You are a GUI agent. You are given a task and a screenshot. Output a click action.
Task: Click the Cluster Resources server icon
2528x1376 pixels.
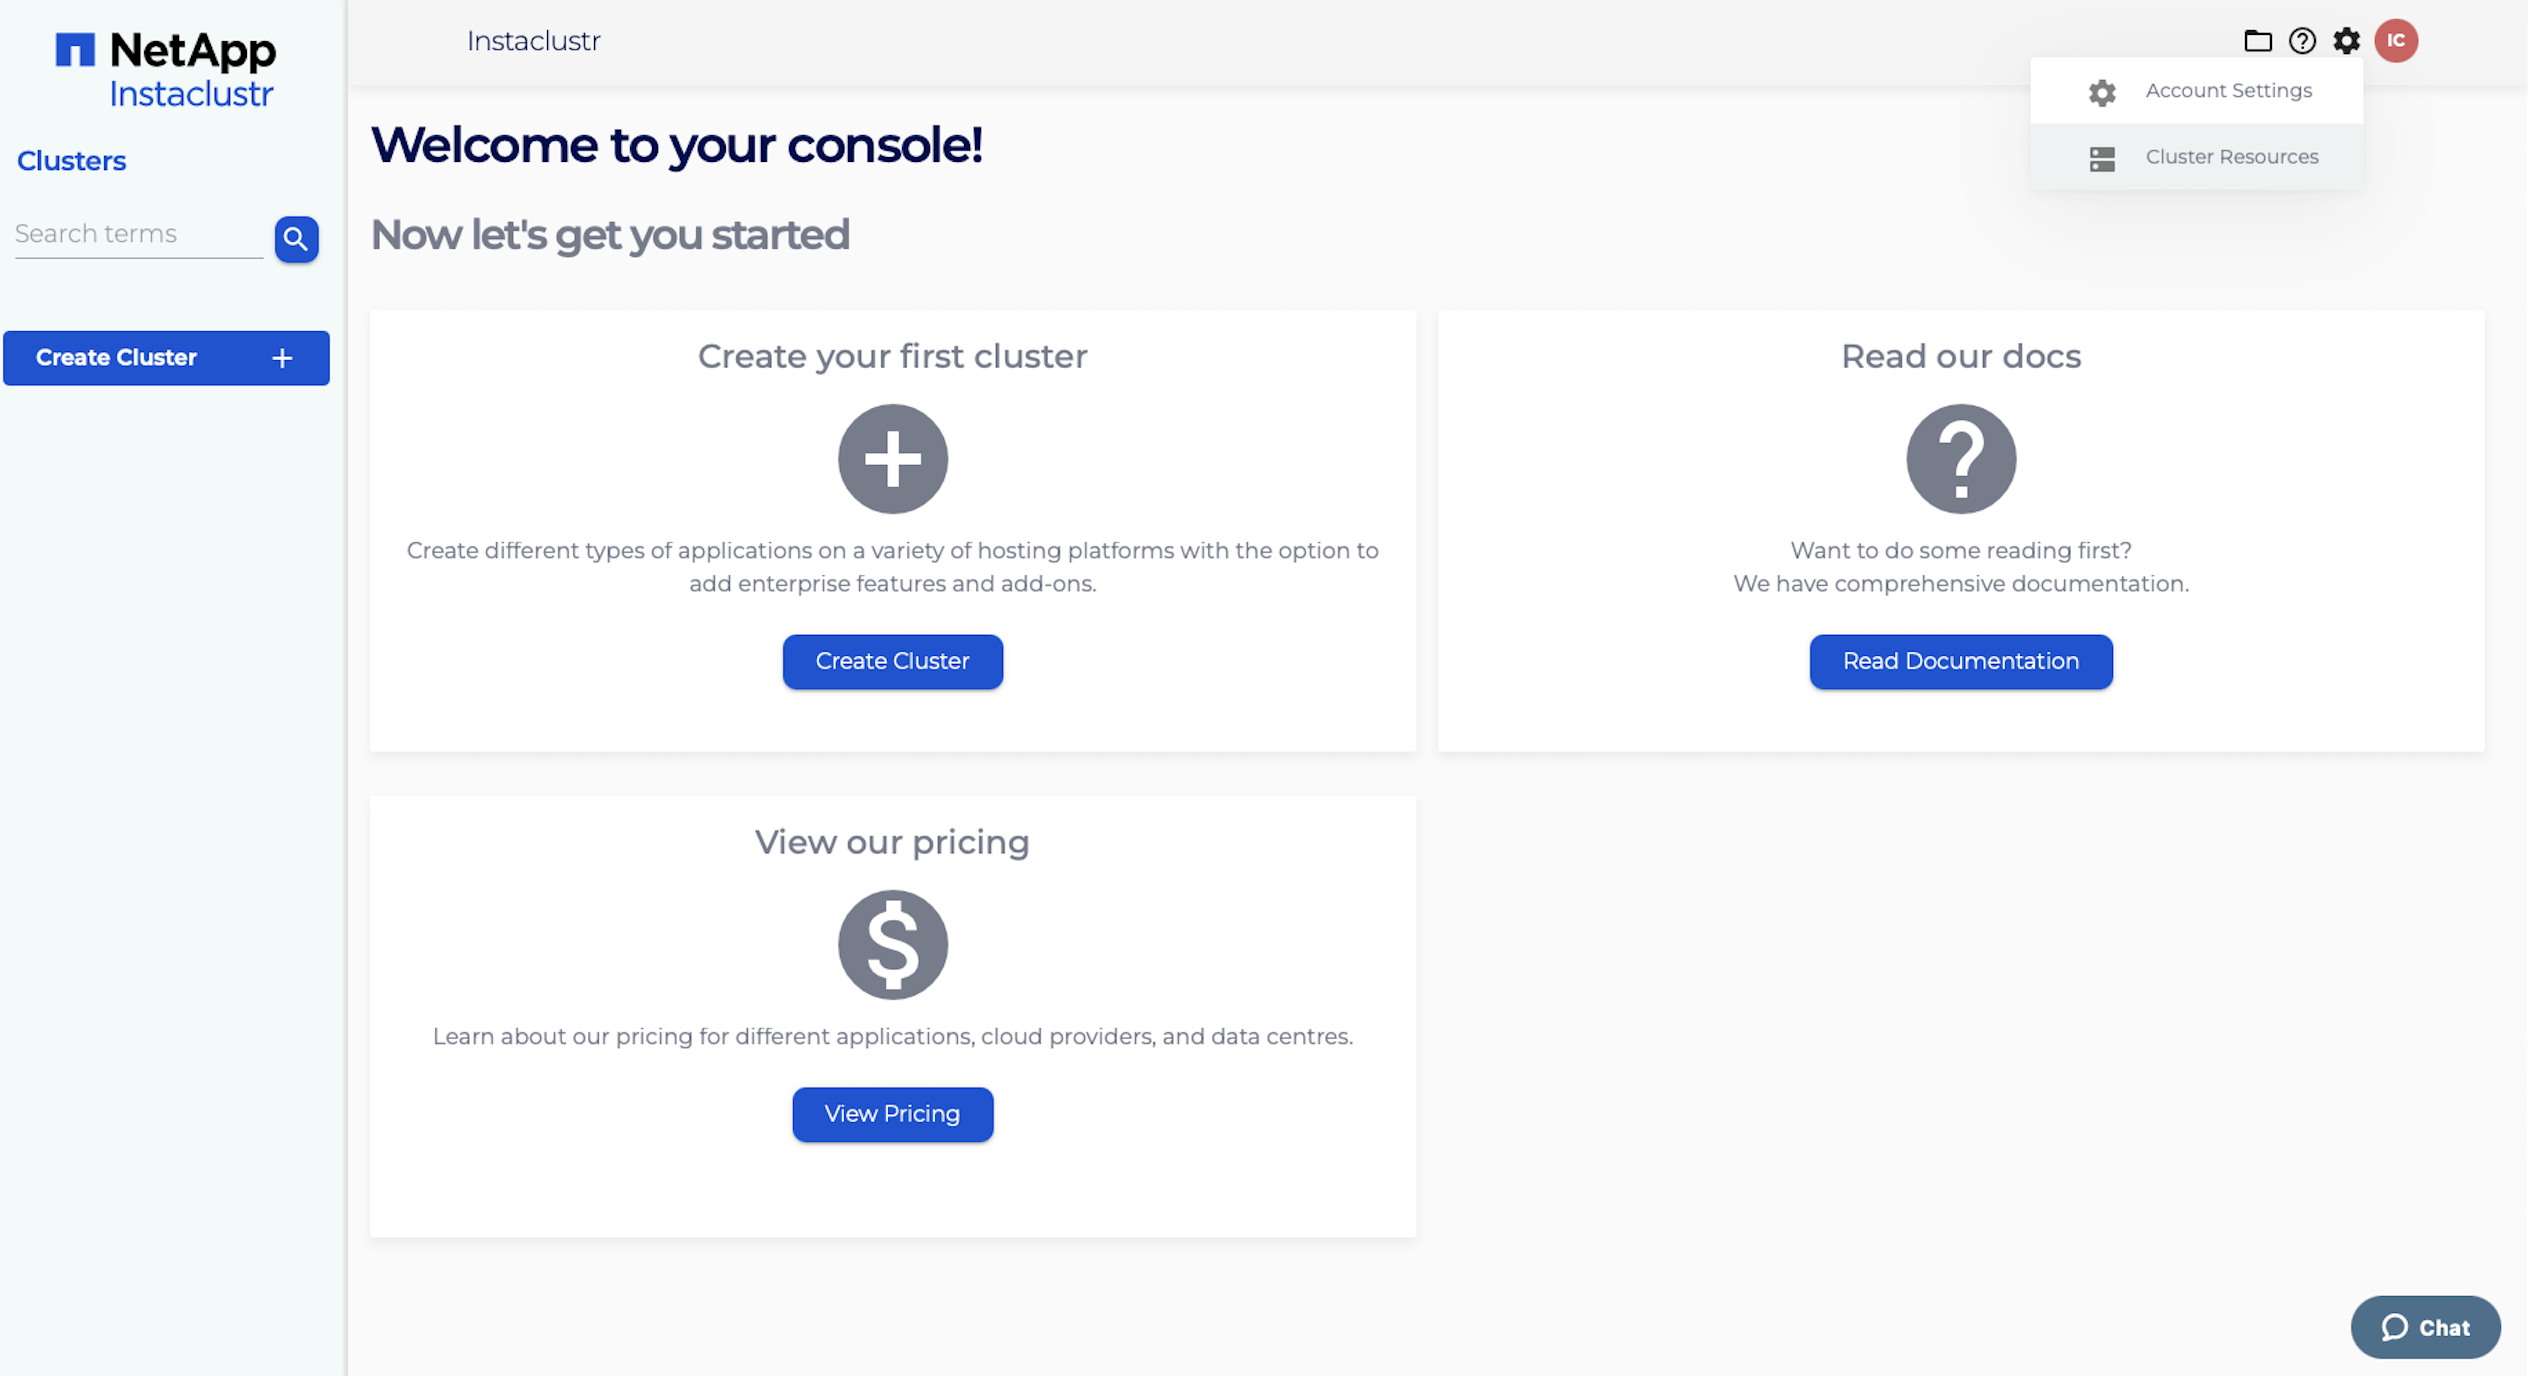2102,158
